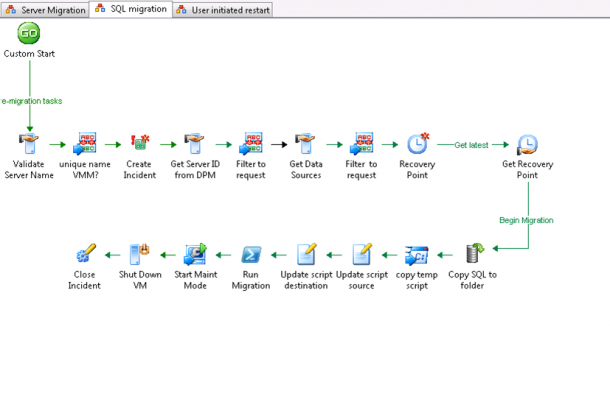Click the unique name VMM? activity icon
Viewport: 610px width, 399px height.
point(85,144)
